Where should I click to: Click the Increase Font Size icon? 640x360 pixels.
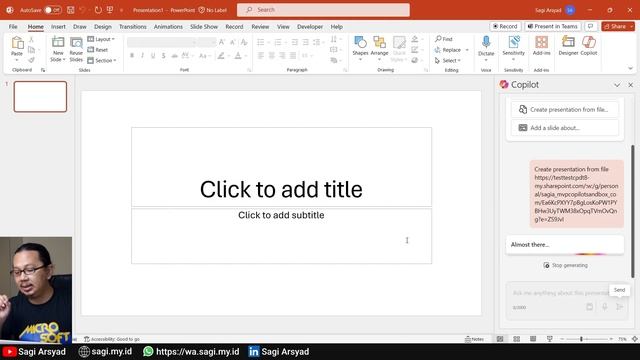pyautogui.click(x=222, y=42)
